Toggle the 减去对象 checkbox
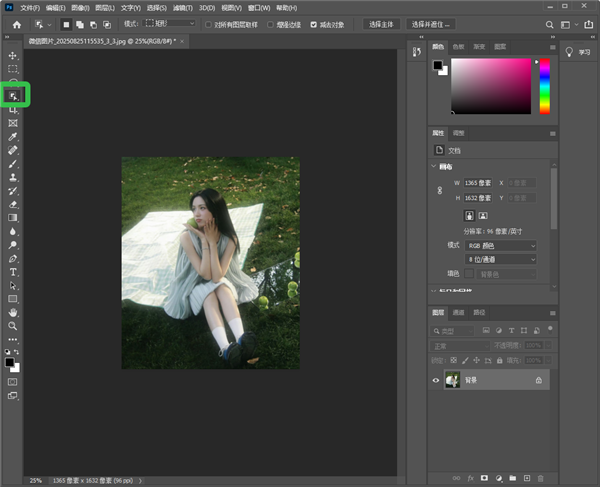This screenshot has width=600, height=487. [x=314, y=23]
